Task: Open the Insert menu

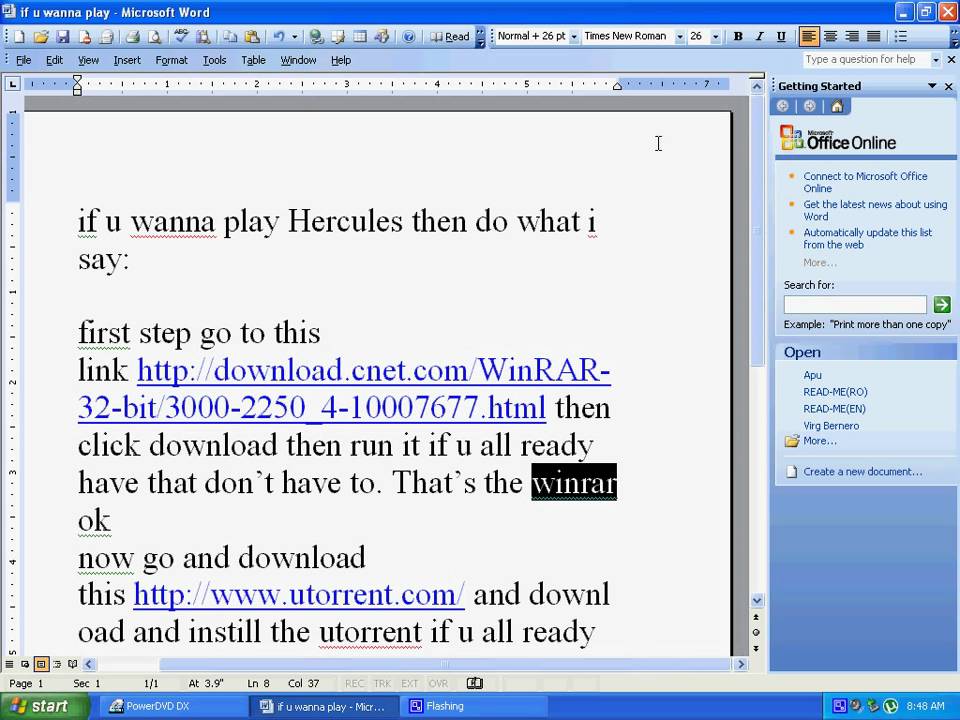Action: pyautogui.click(x=127, y=60)
